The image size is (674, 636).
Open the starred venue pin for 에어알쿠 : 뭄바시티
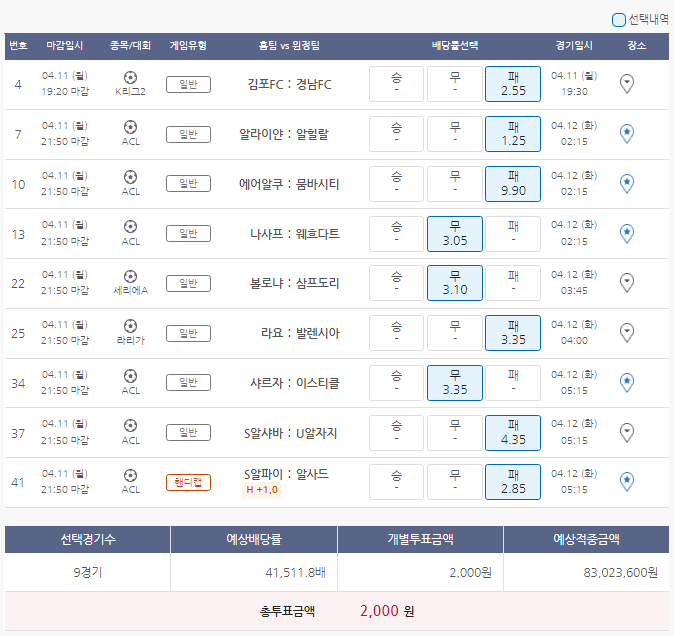tap(627, 183)
